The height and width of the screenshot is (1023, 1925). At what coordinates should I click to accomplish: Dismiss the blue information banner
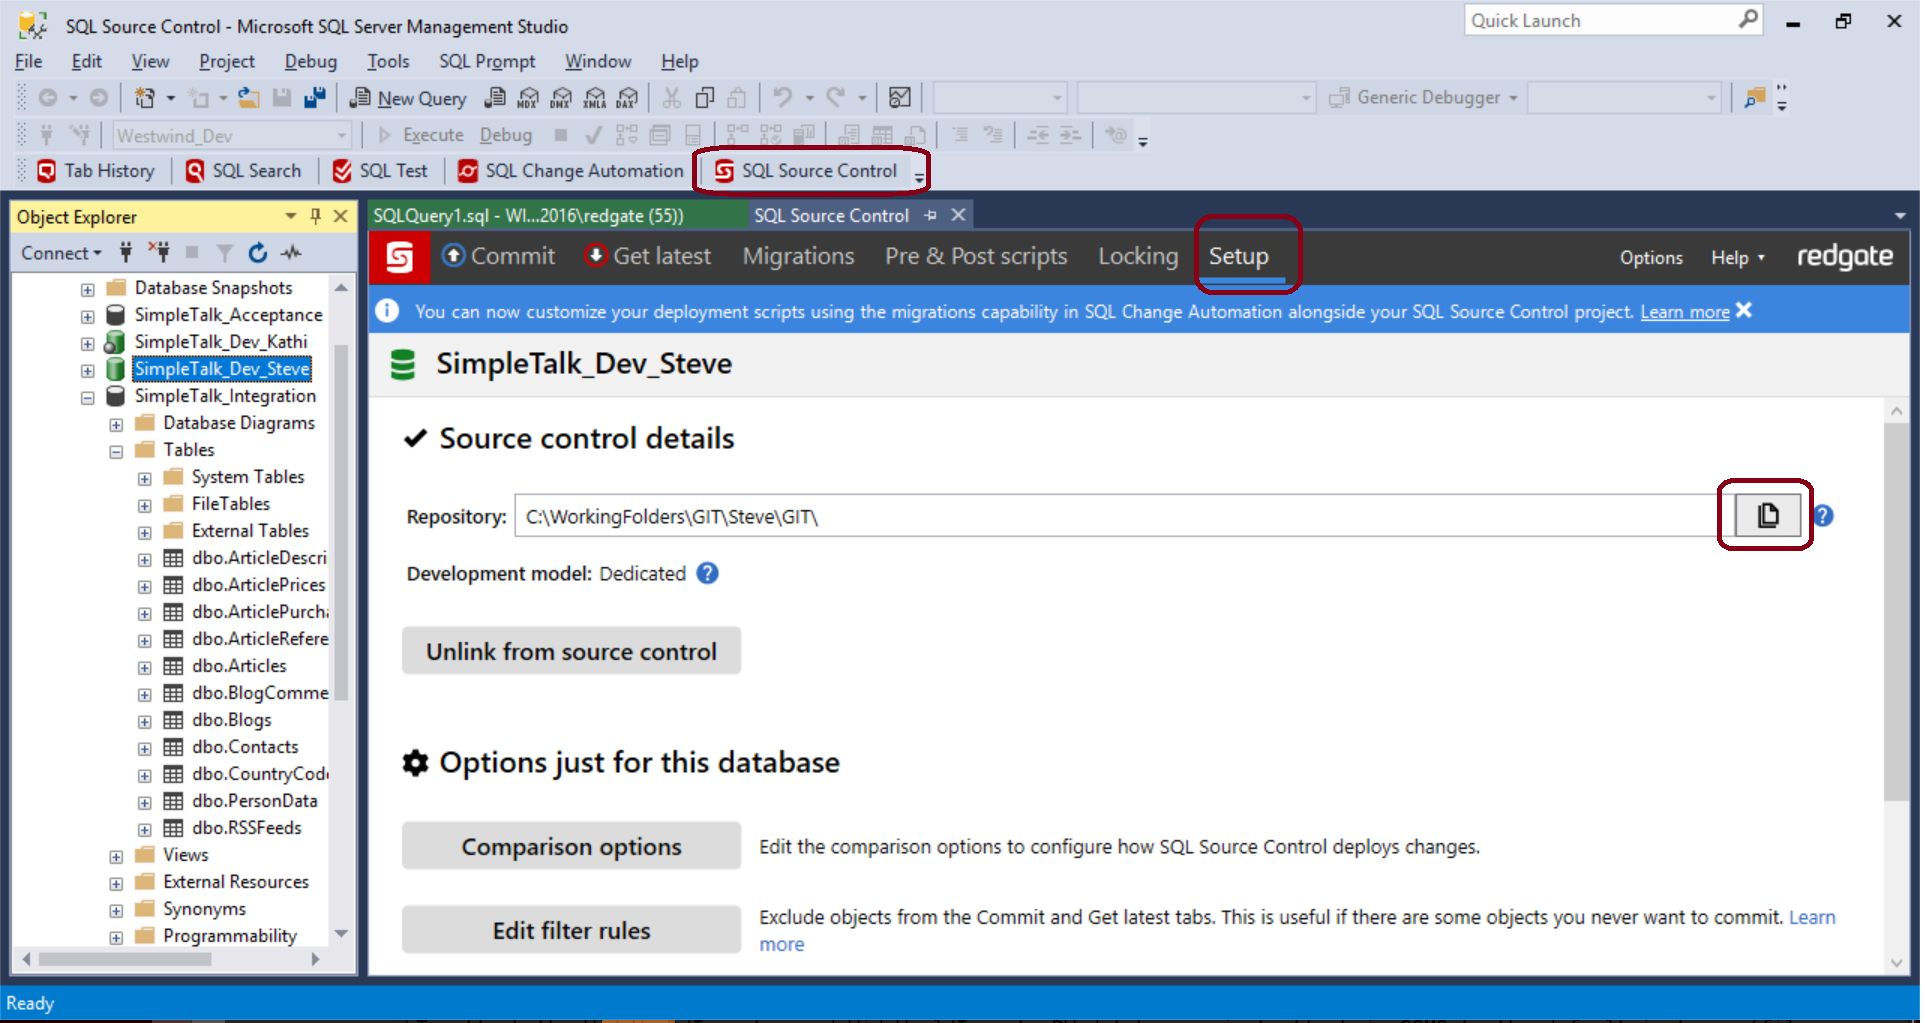(x=1745, y=311)
